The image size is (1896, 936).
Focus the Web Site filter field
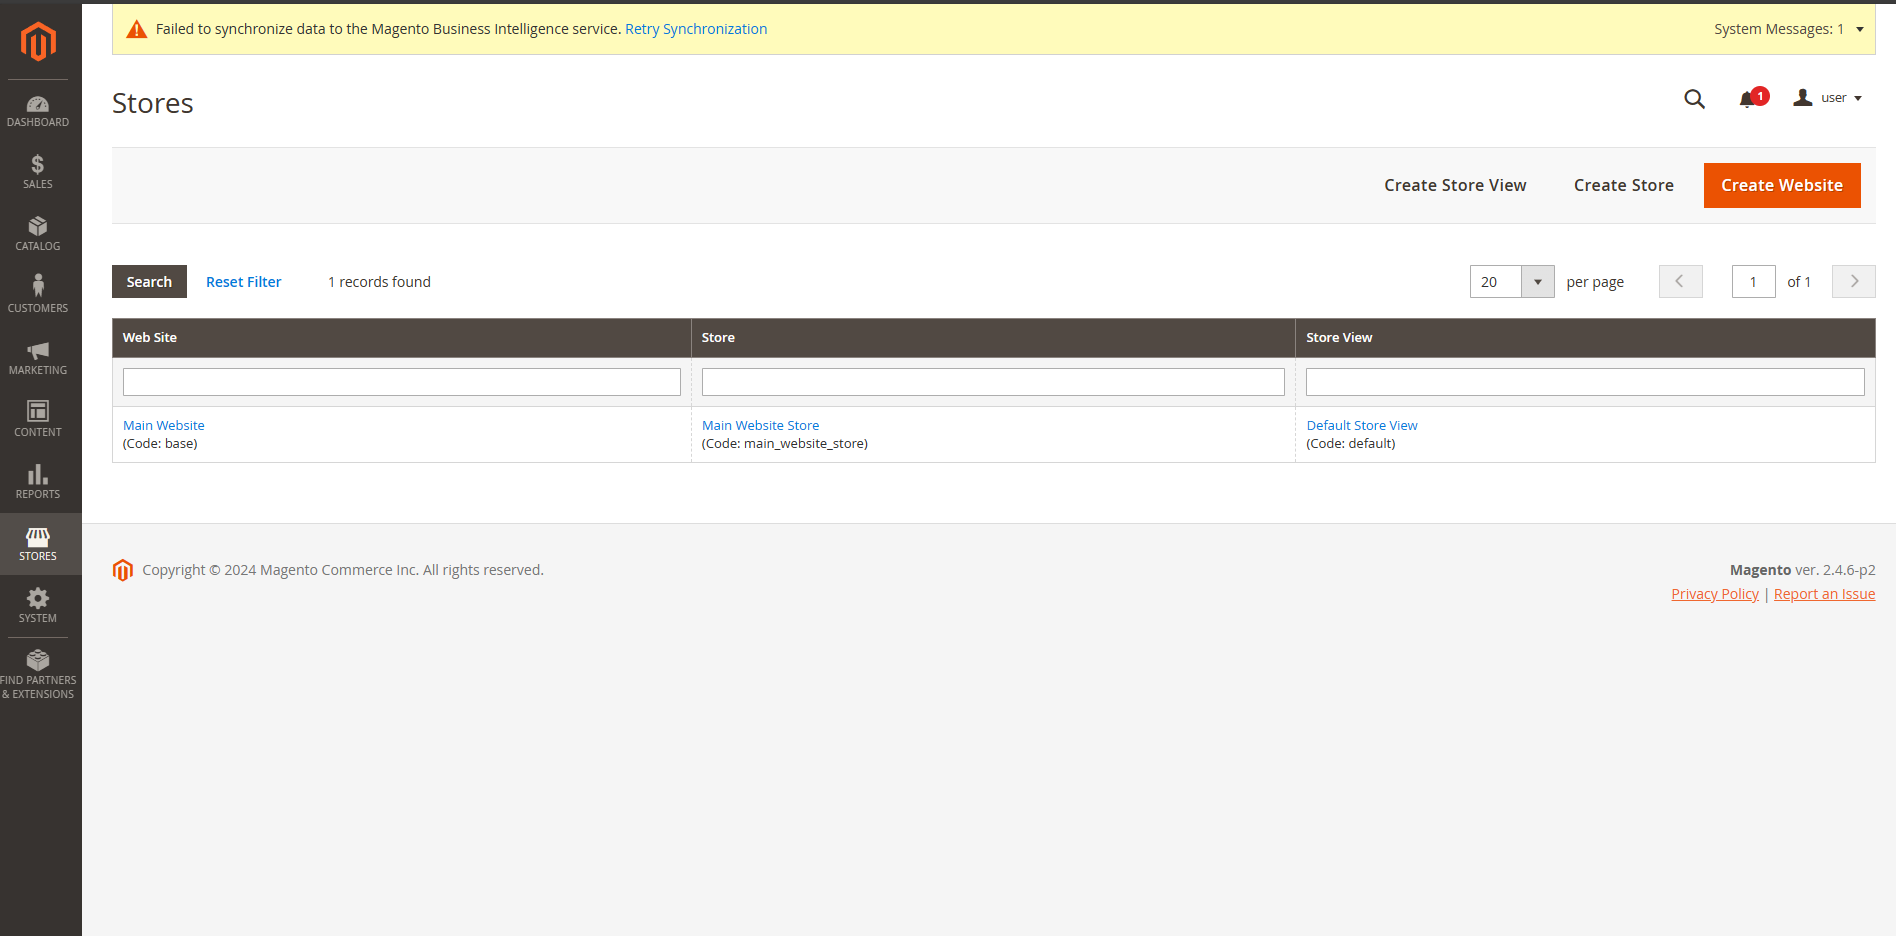pyautogui.click(x=402, y=382)
